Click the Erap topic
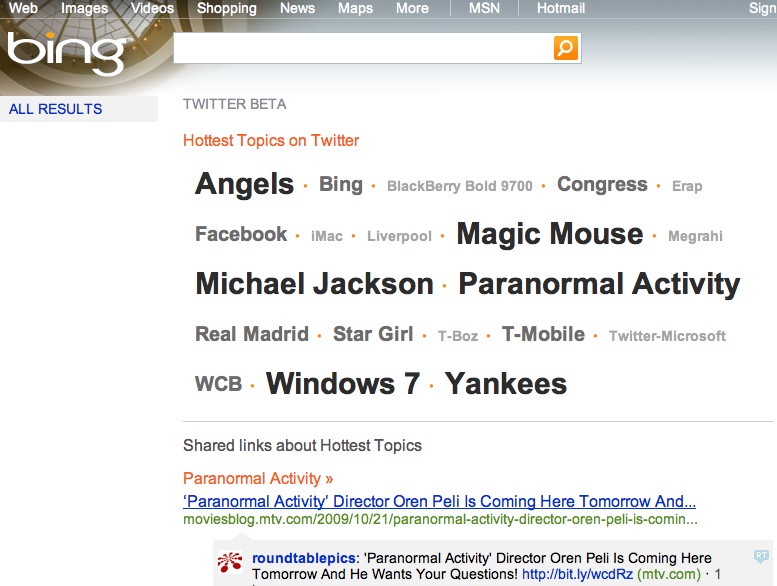Screen dimensions: 777x586 pos(687,186)
